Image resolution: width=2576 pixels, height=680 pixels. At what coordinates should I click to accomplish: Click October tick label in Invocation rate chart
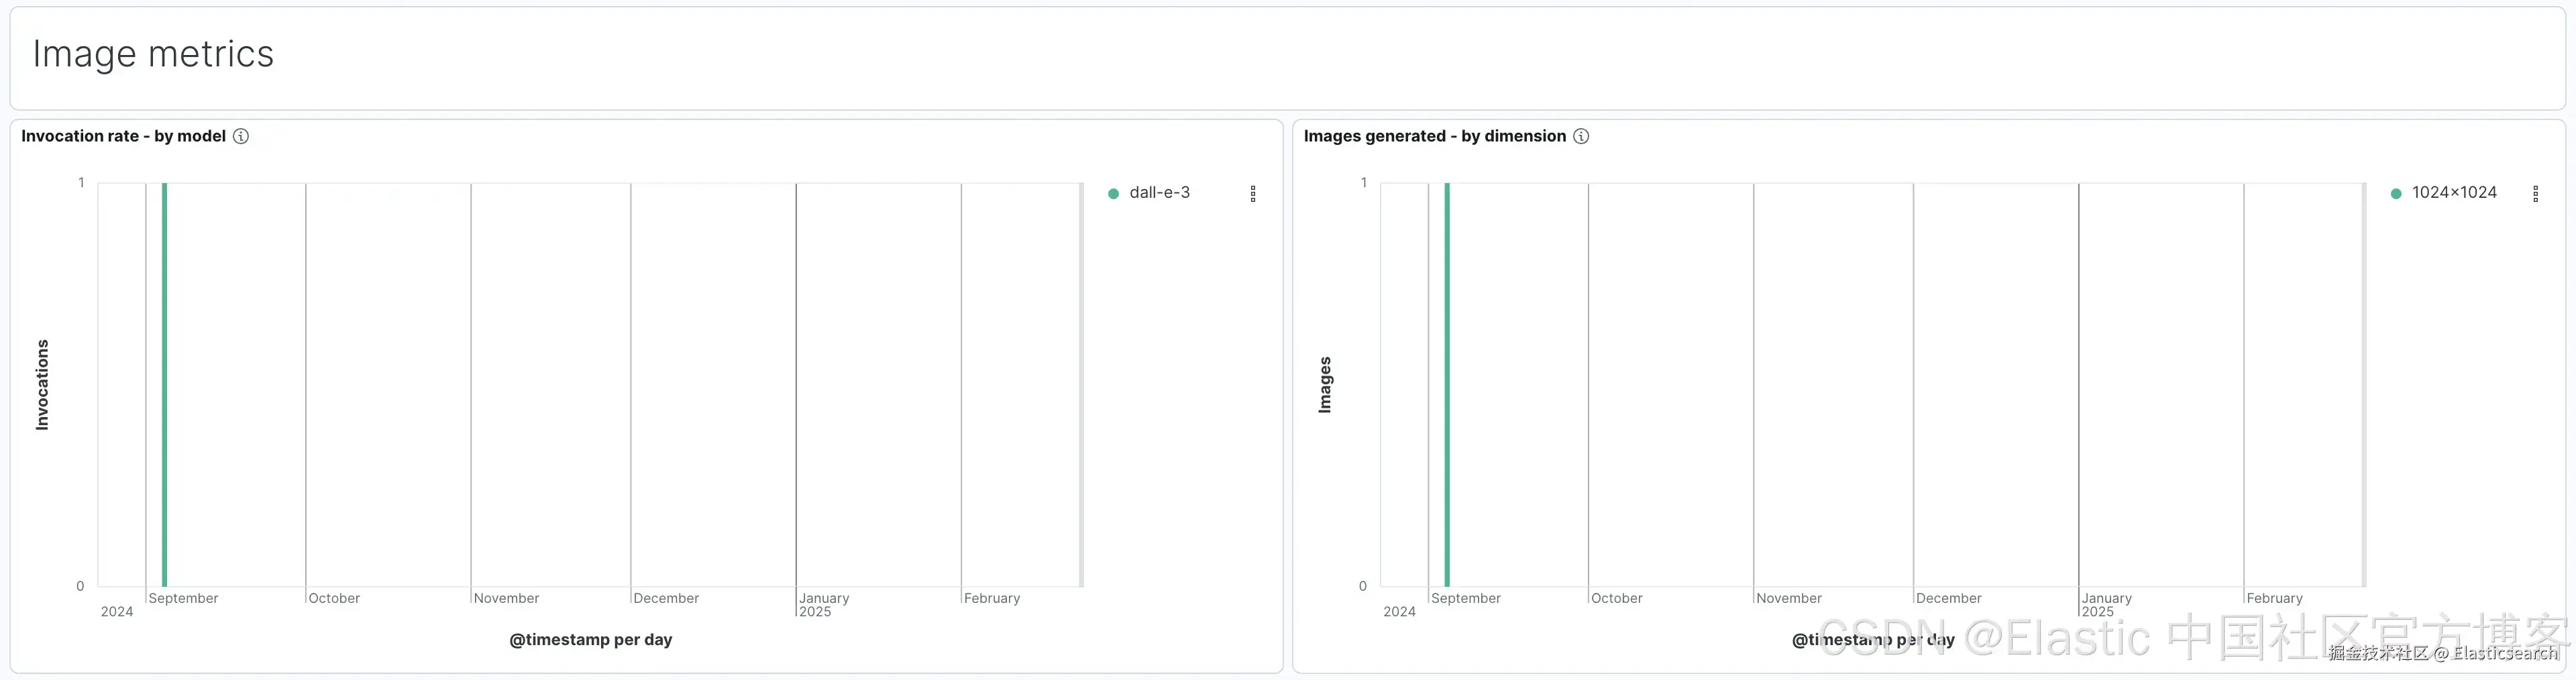point(334,598)
